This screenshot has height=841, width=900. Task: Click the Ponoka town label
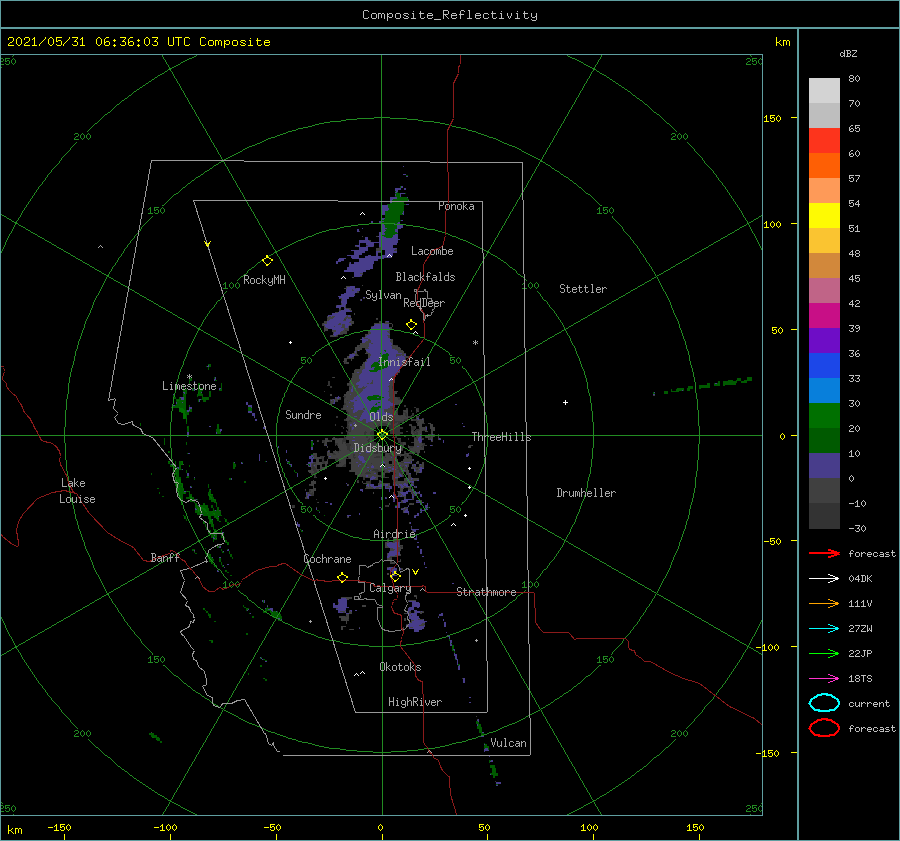point(456,206)
